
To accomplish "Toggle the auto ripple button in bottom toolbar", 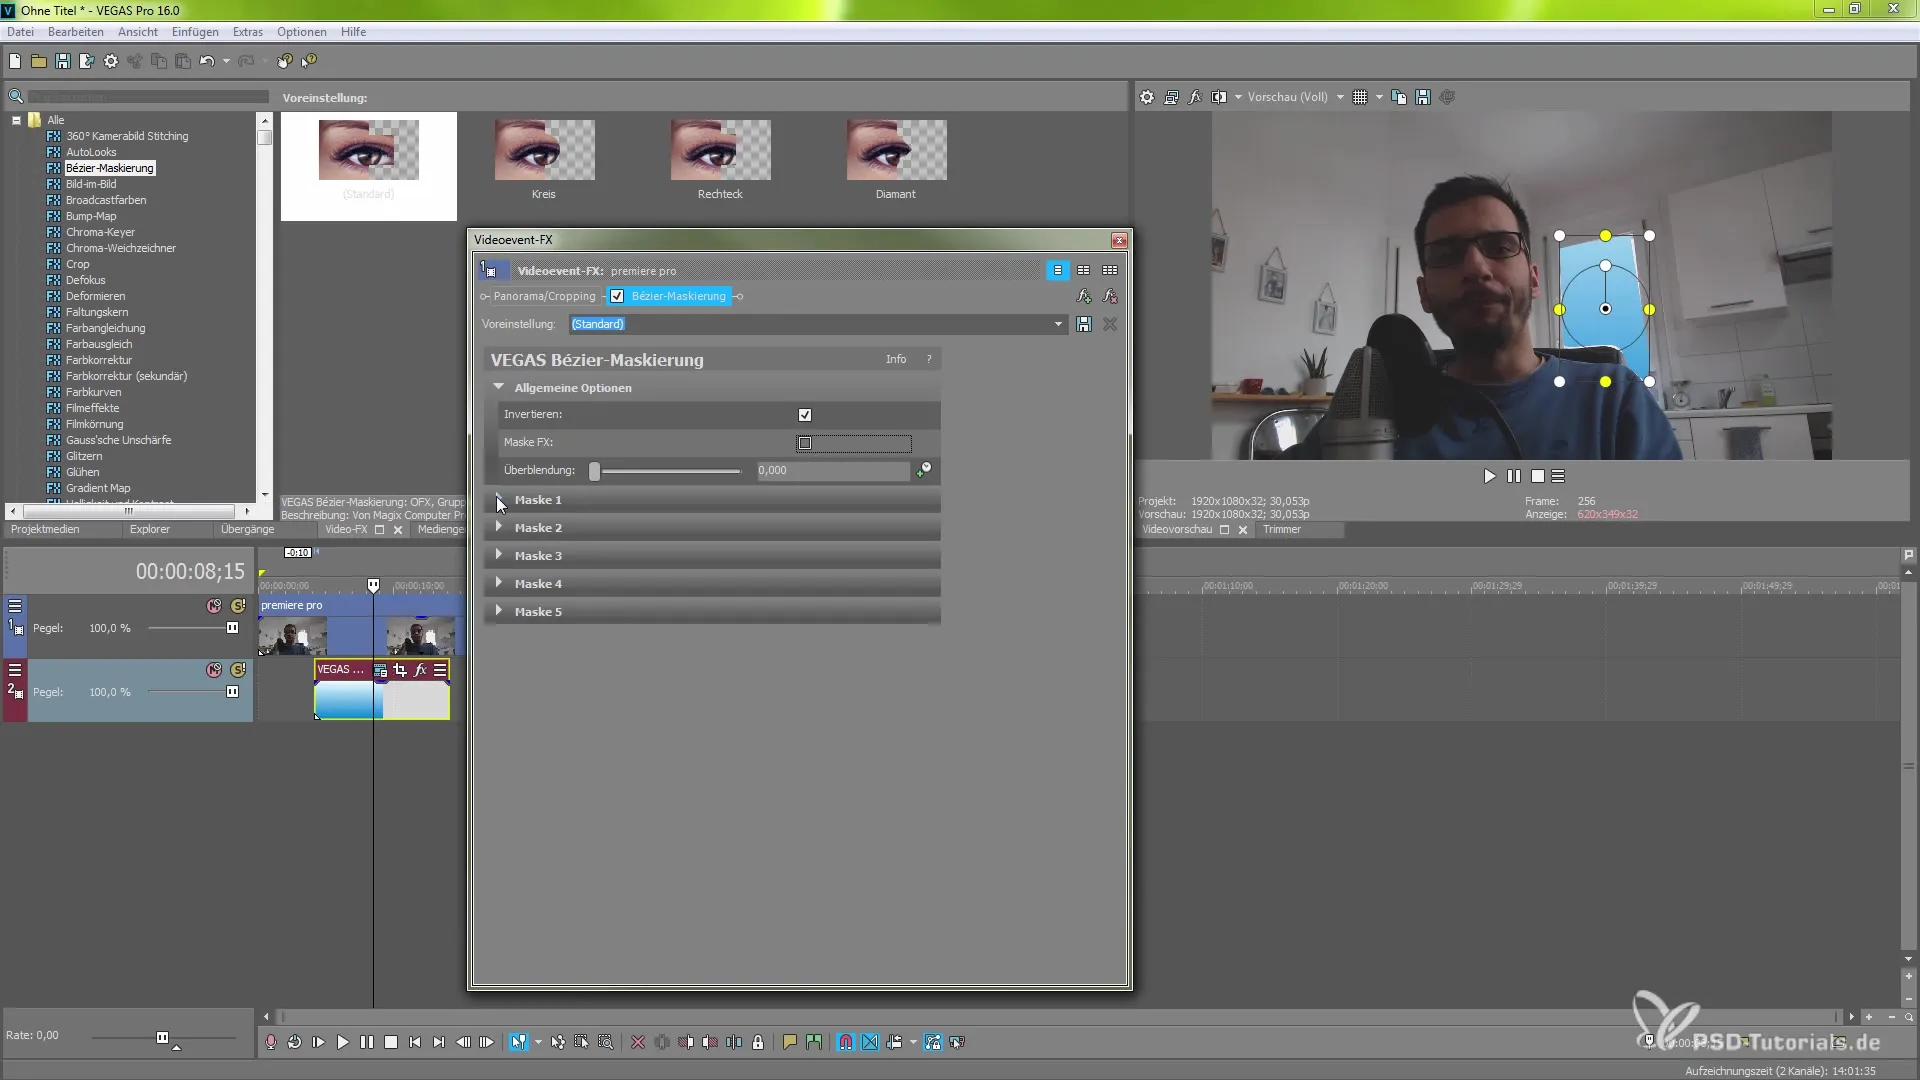I will click(x=894, y=1042).
